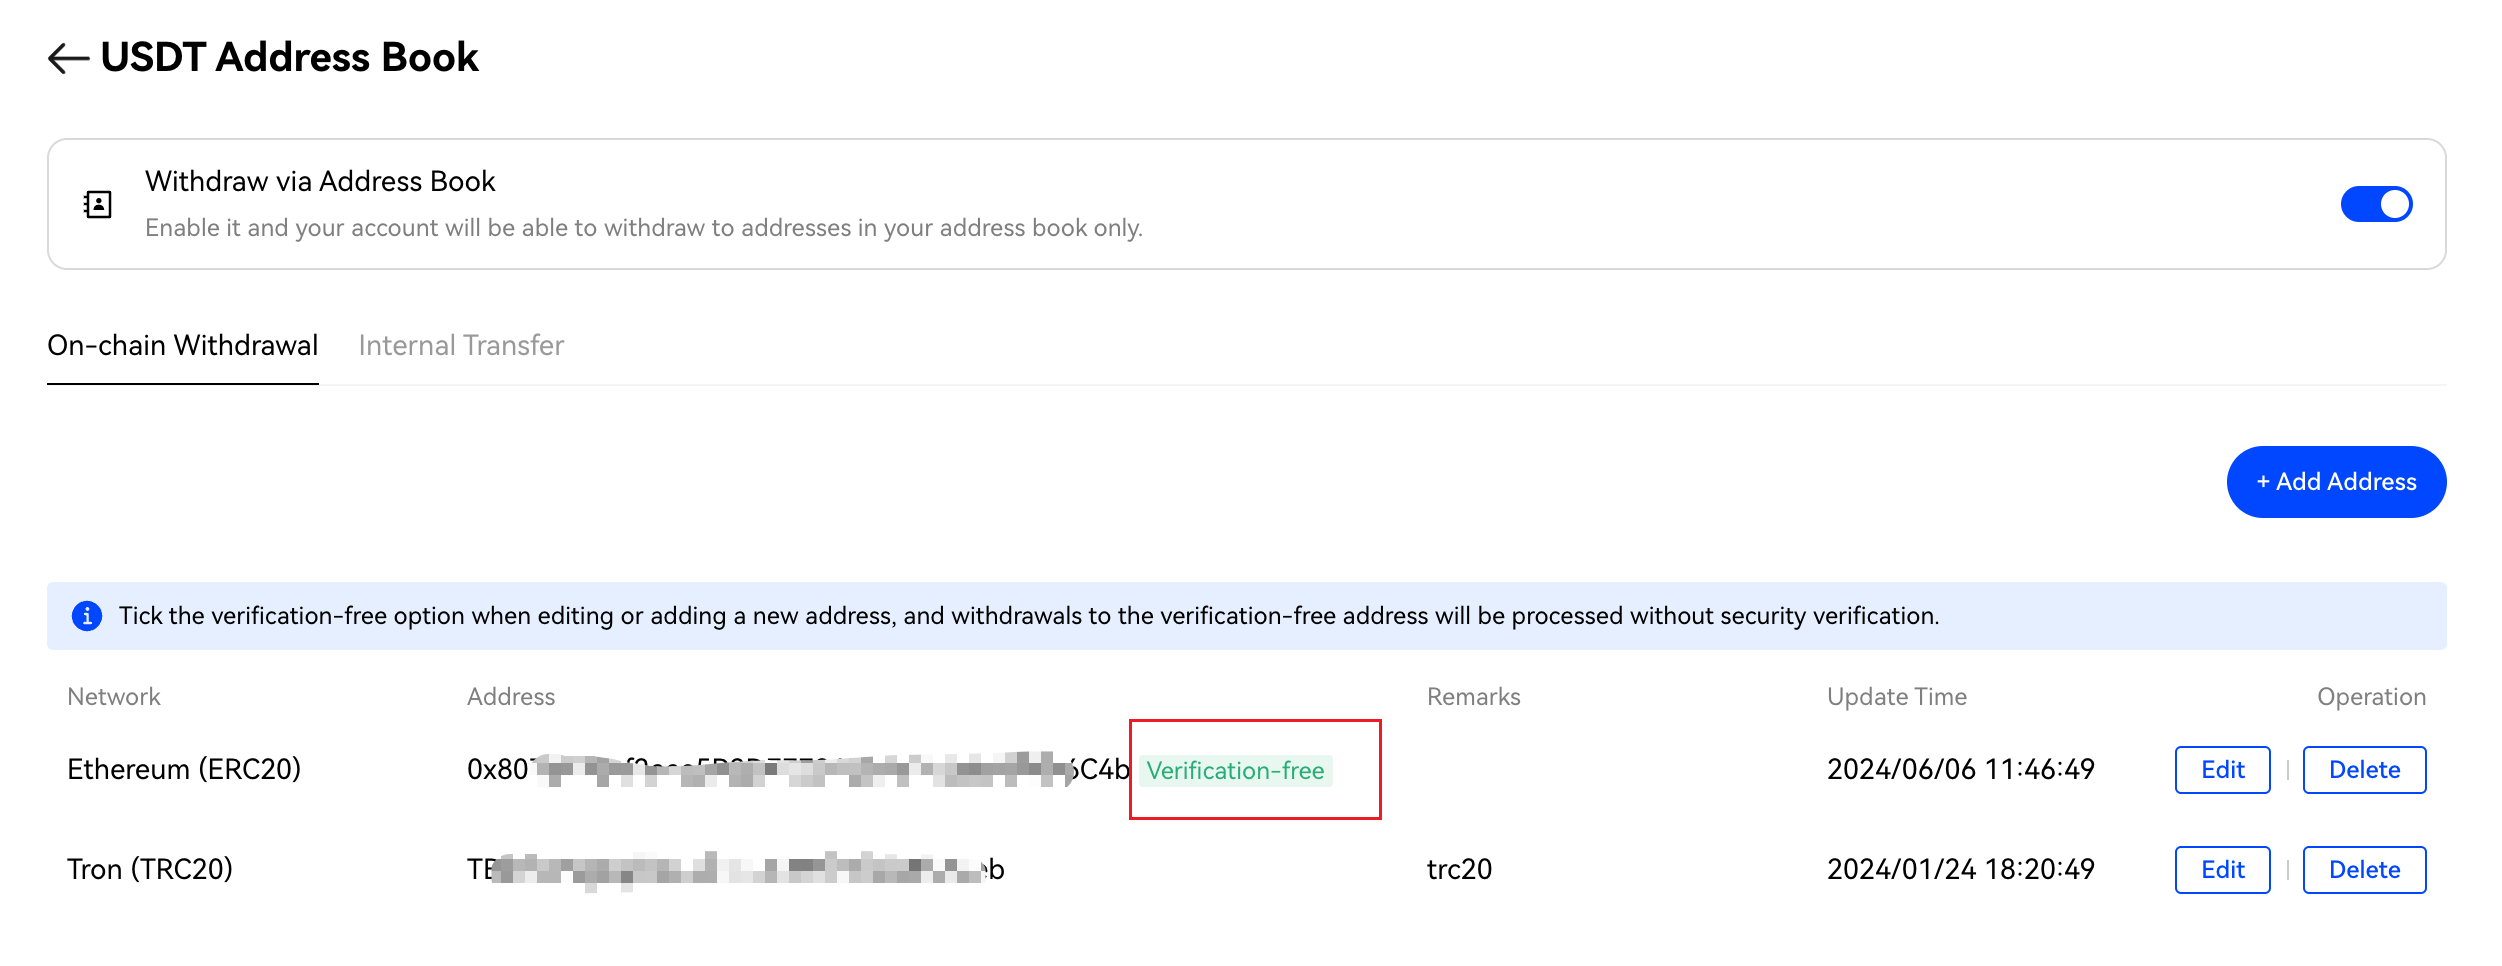Go back using the arrow beside the title
This screenshot has width=2502, height=966.
68,58
